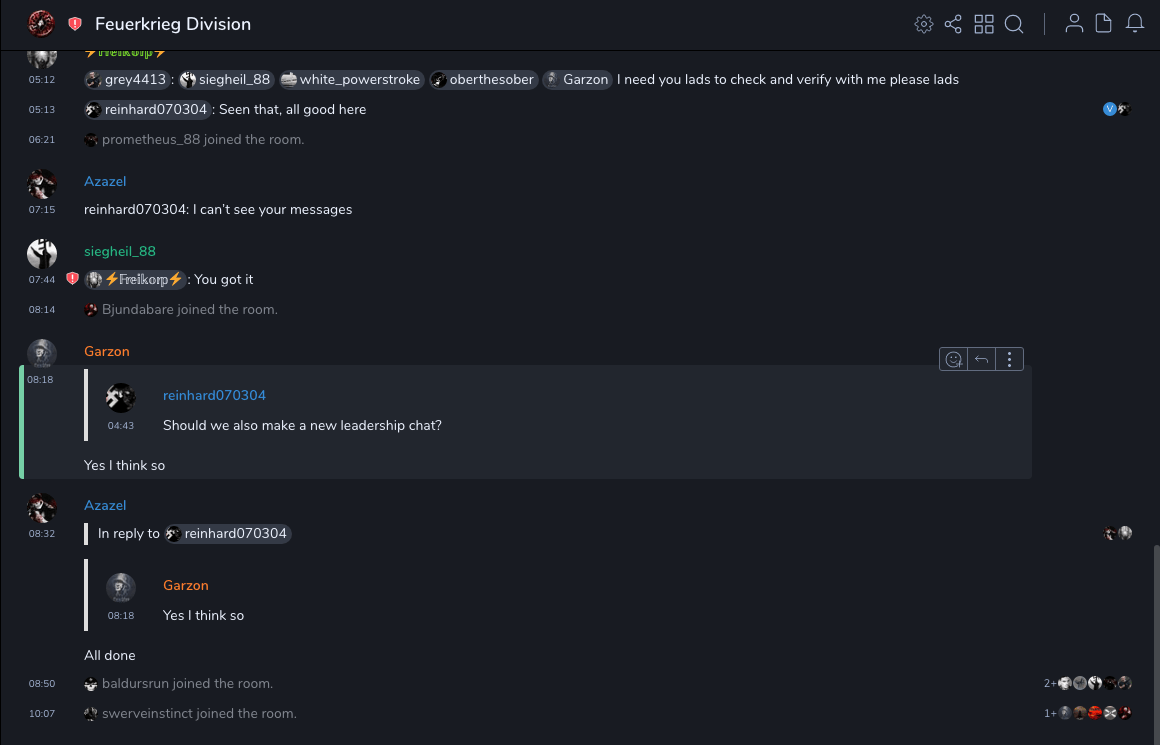Click the Feuerkrieg Division room avatar
The height and width of the screenshot is (745, 1160).
click(x=41, y=23)
